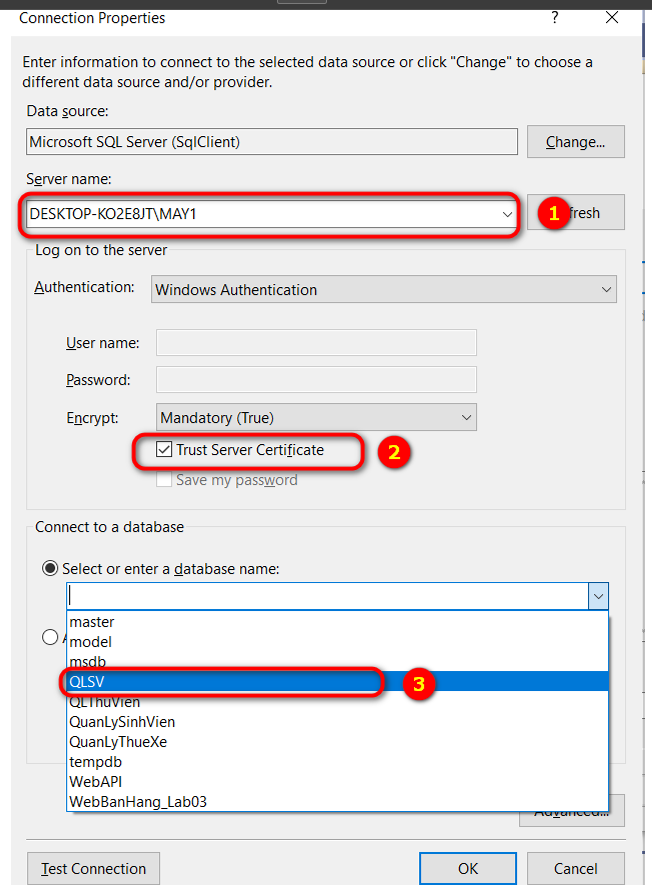Toggle the Trust Server Certificate checkbox

[x=164, y=451]
